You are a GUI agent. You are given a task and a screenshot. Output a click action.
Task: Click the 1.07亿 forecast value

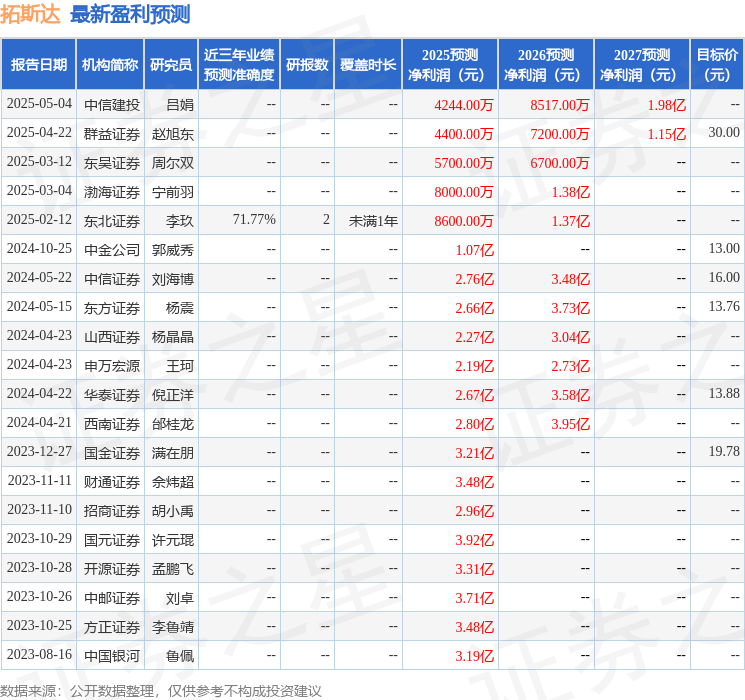[x=475, y=250]
